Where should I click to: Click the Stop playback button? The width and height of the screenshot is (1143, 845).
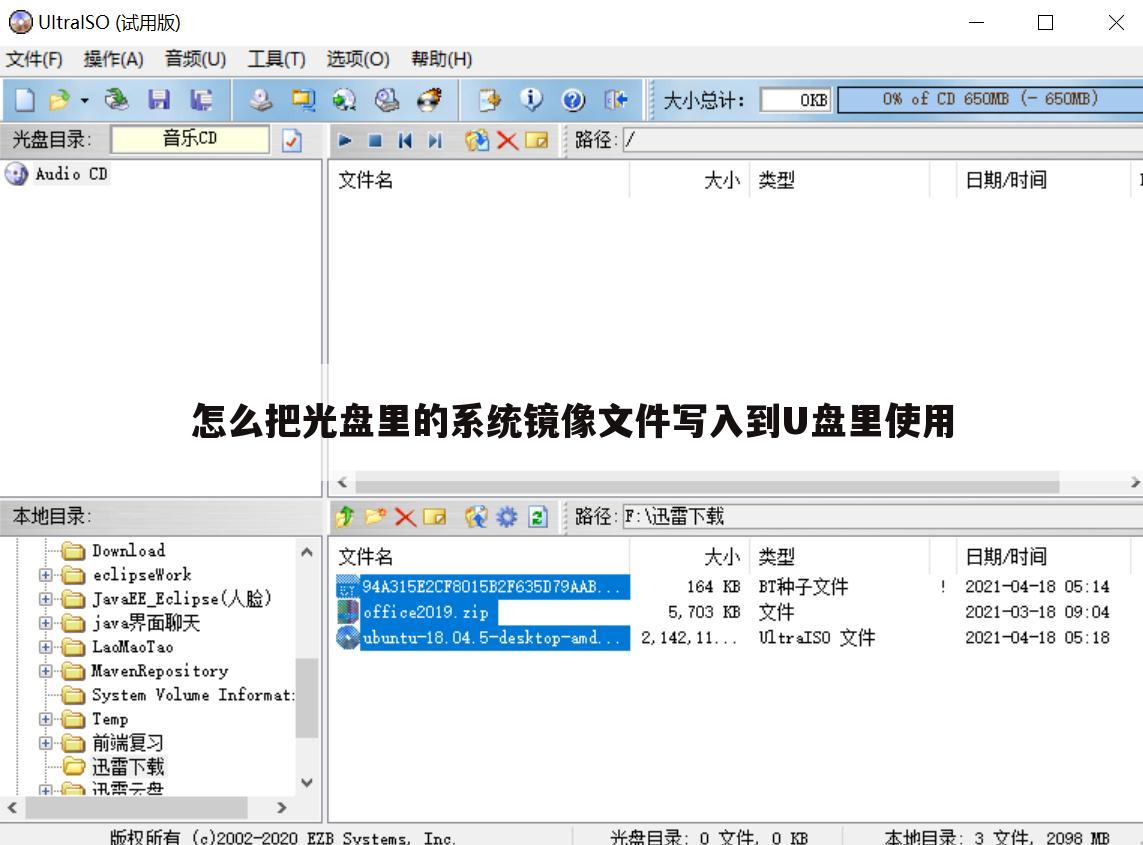coord(375,140)
